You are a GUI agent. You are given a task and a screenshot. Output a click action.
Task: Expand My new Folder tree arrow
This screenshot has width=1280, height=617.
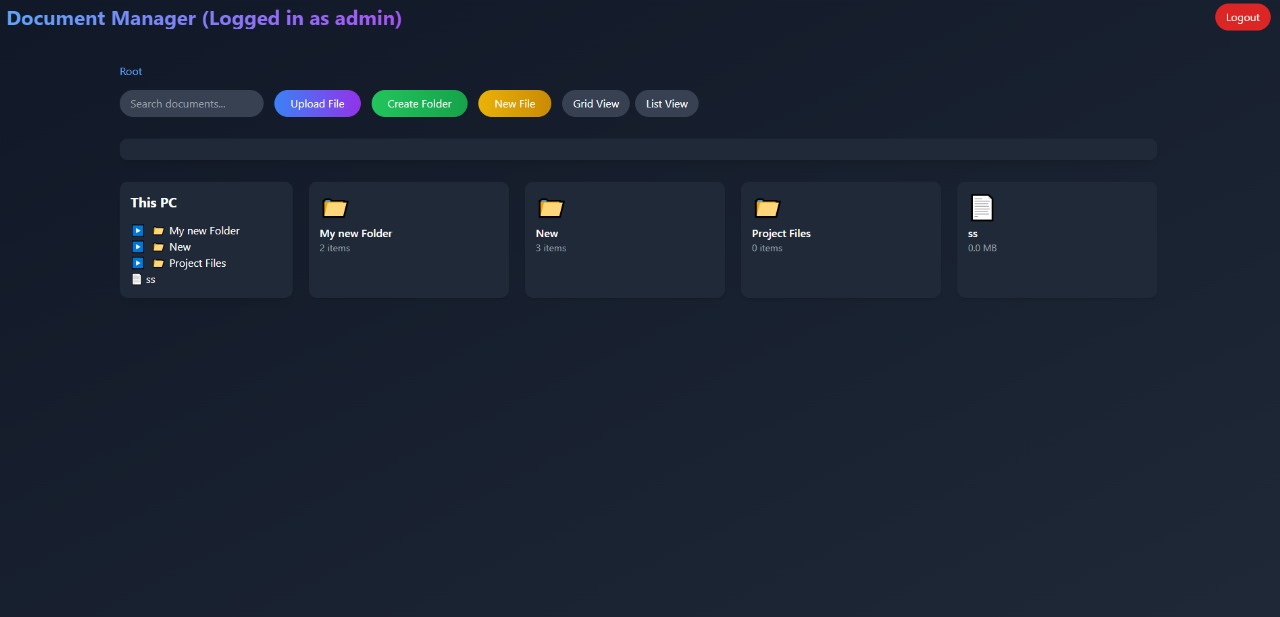(138, 231)
